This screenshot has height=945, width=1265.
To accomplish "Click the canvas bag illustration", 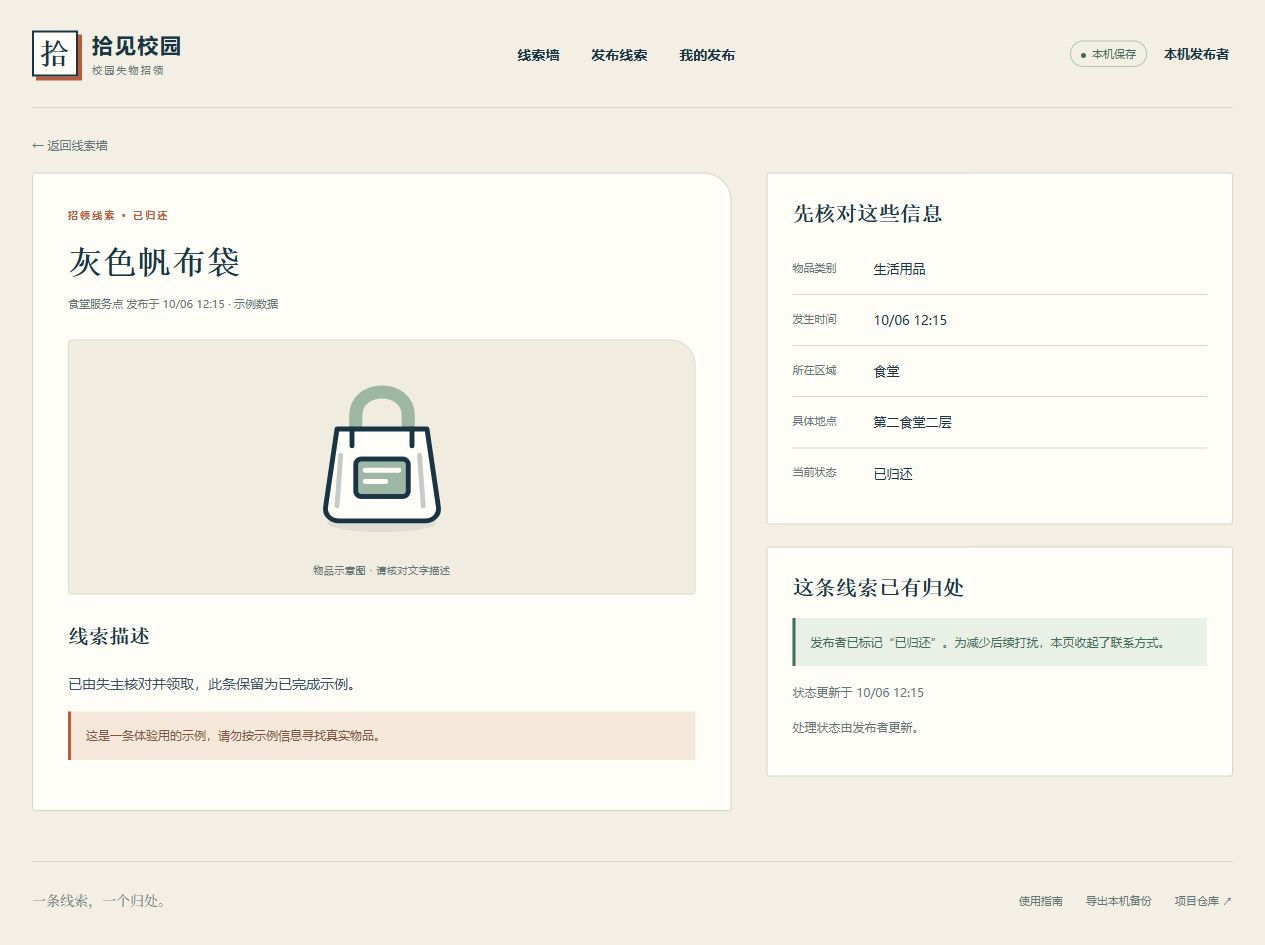I will pos(382,456).
